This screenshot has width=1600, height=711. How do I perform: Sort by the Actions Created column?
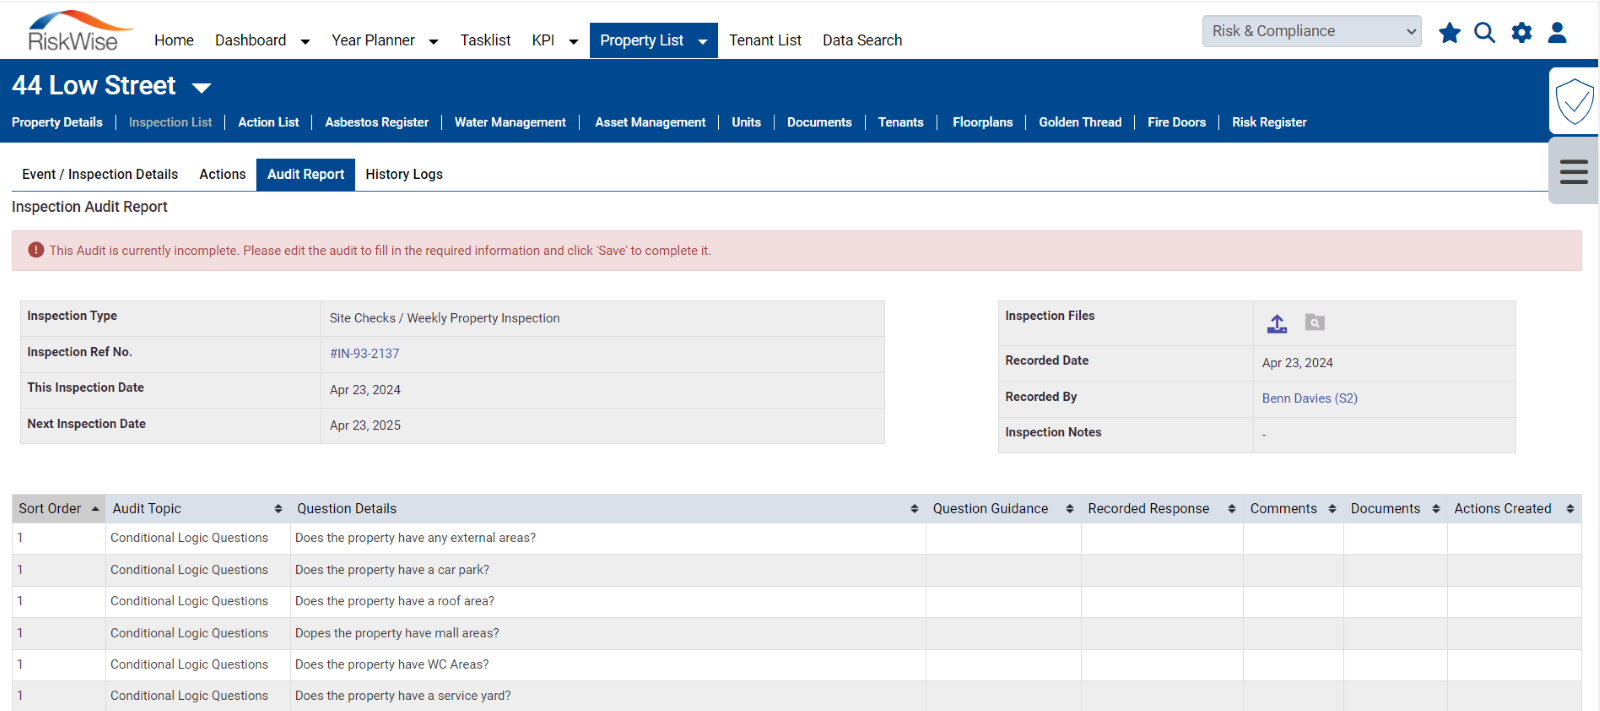[1514, 508]
